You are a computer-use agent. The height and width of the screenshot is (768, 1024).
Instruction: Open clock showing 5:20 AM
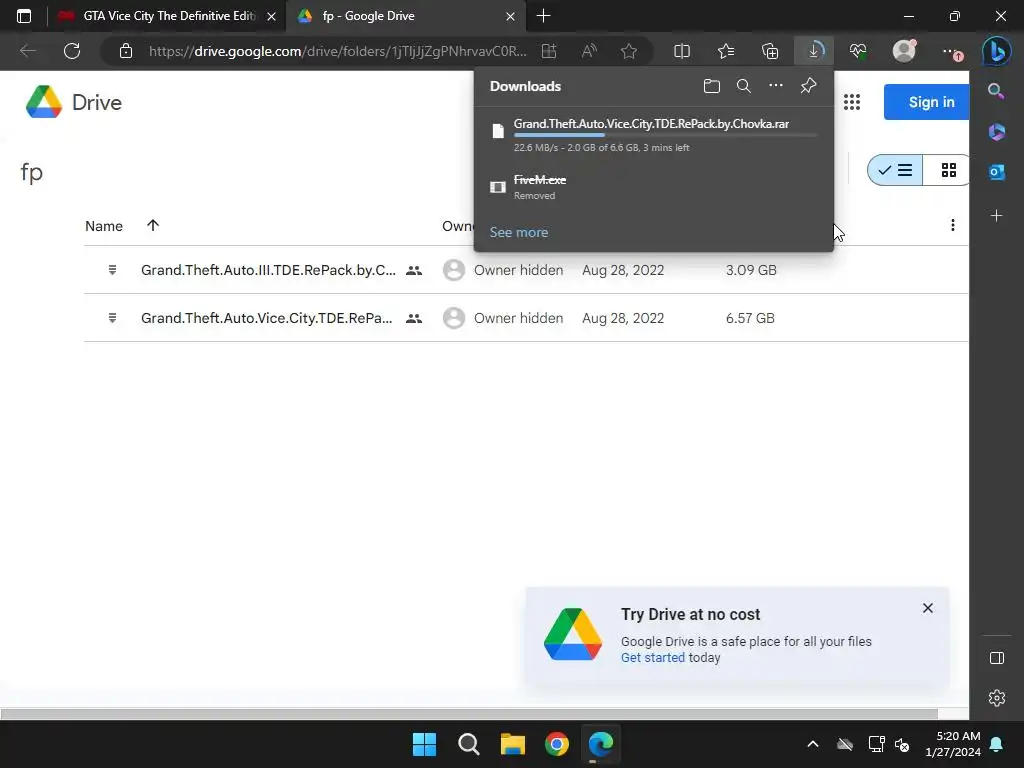point(953,744)
